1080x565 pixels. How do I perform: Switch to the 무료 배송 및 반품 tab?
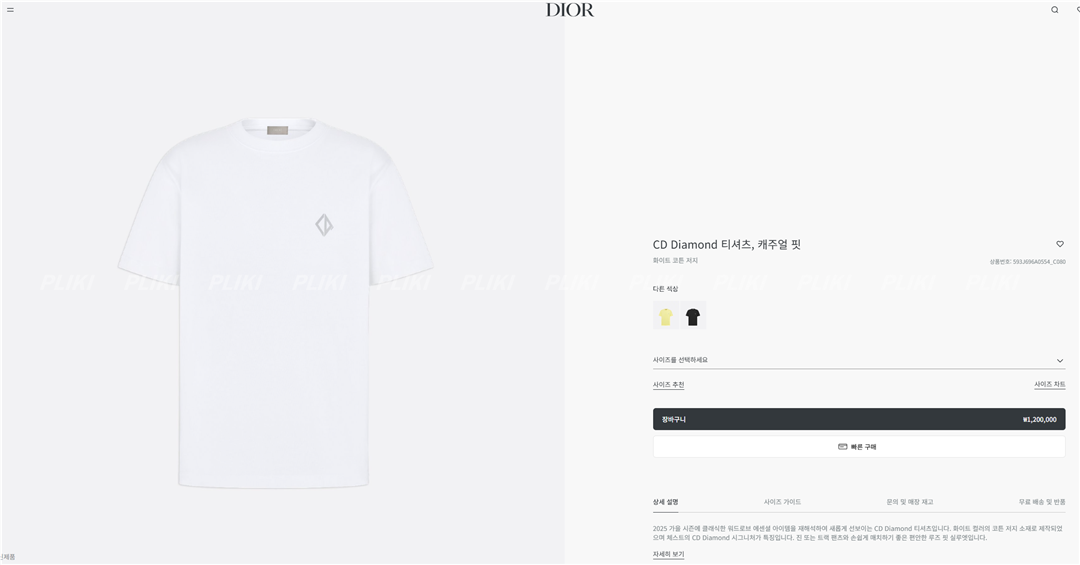1041,502
